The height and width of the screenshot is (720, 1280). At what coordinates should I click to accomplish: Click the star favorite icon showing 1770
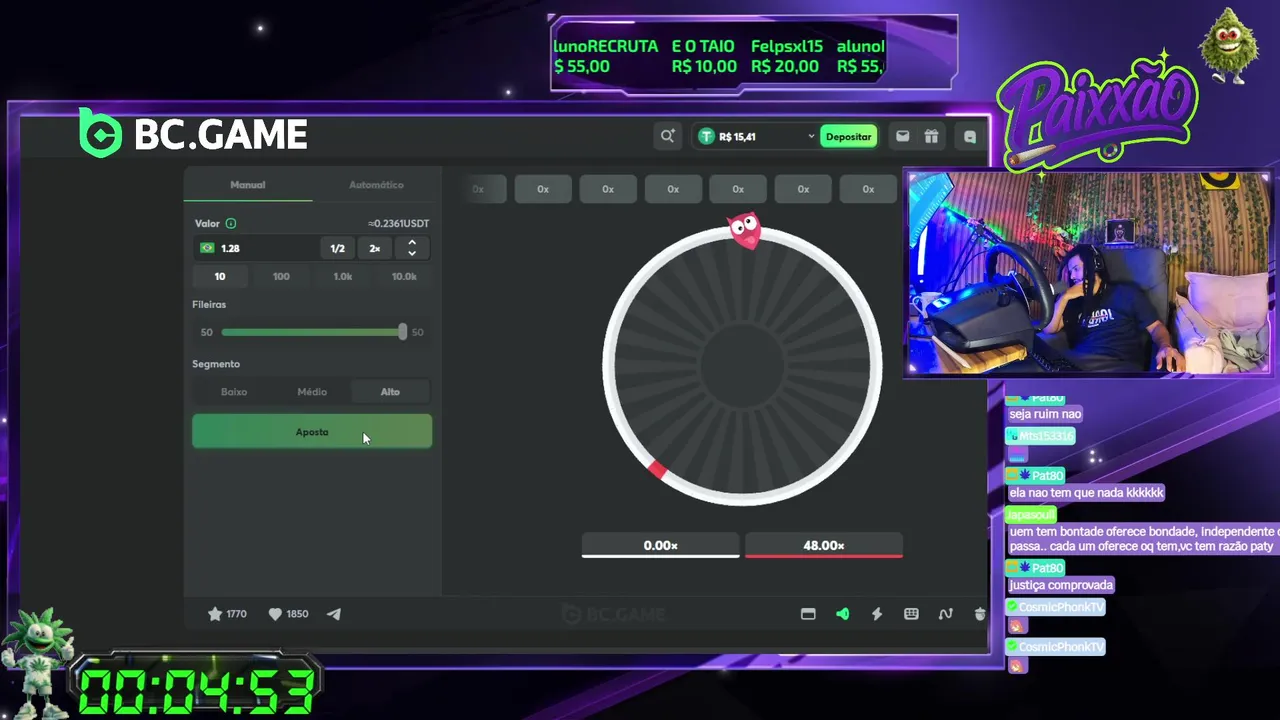coord(215,614)
